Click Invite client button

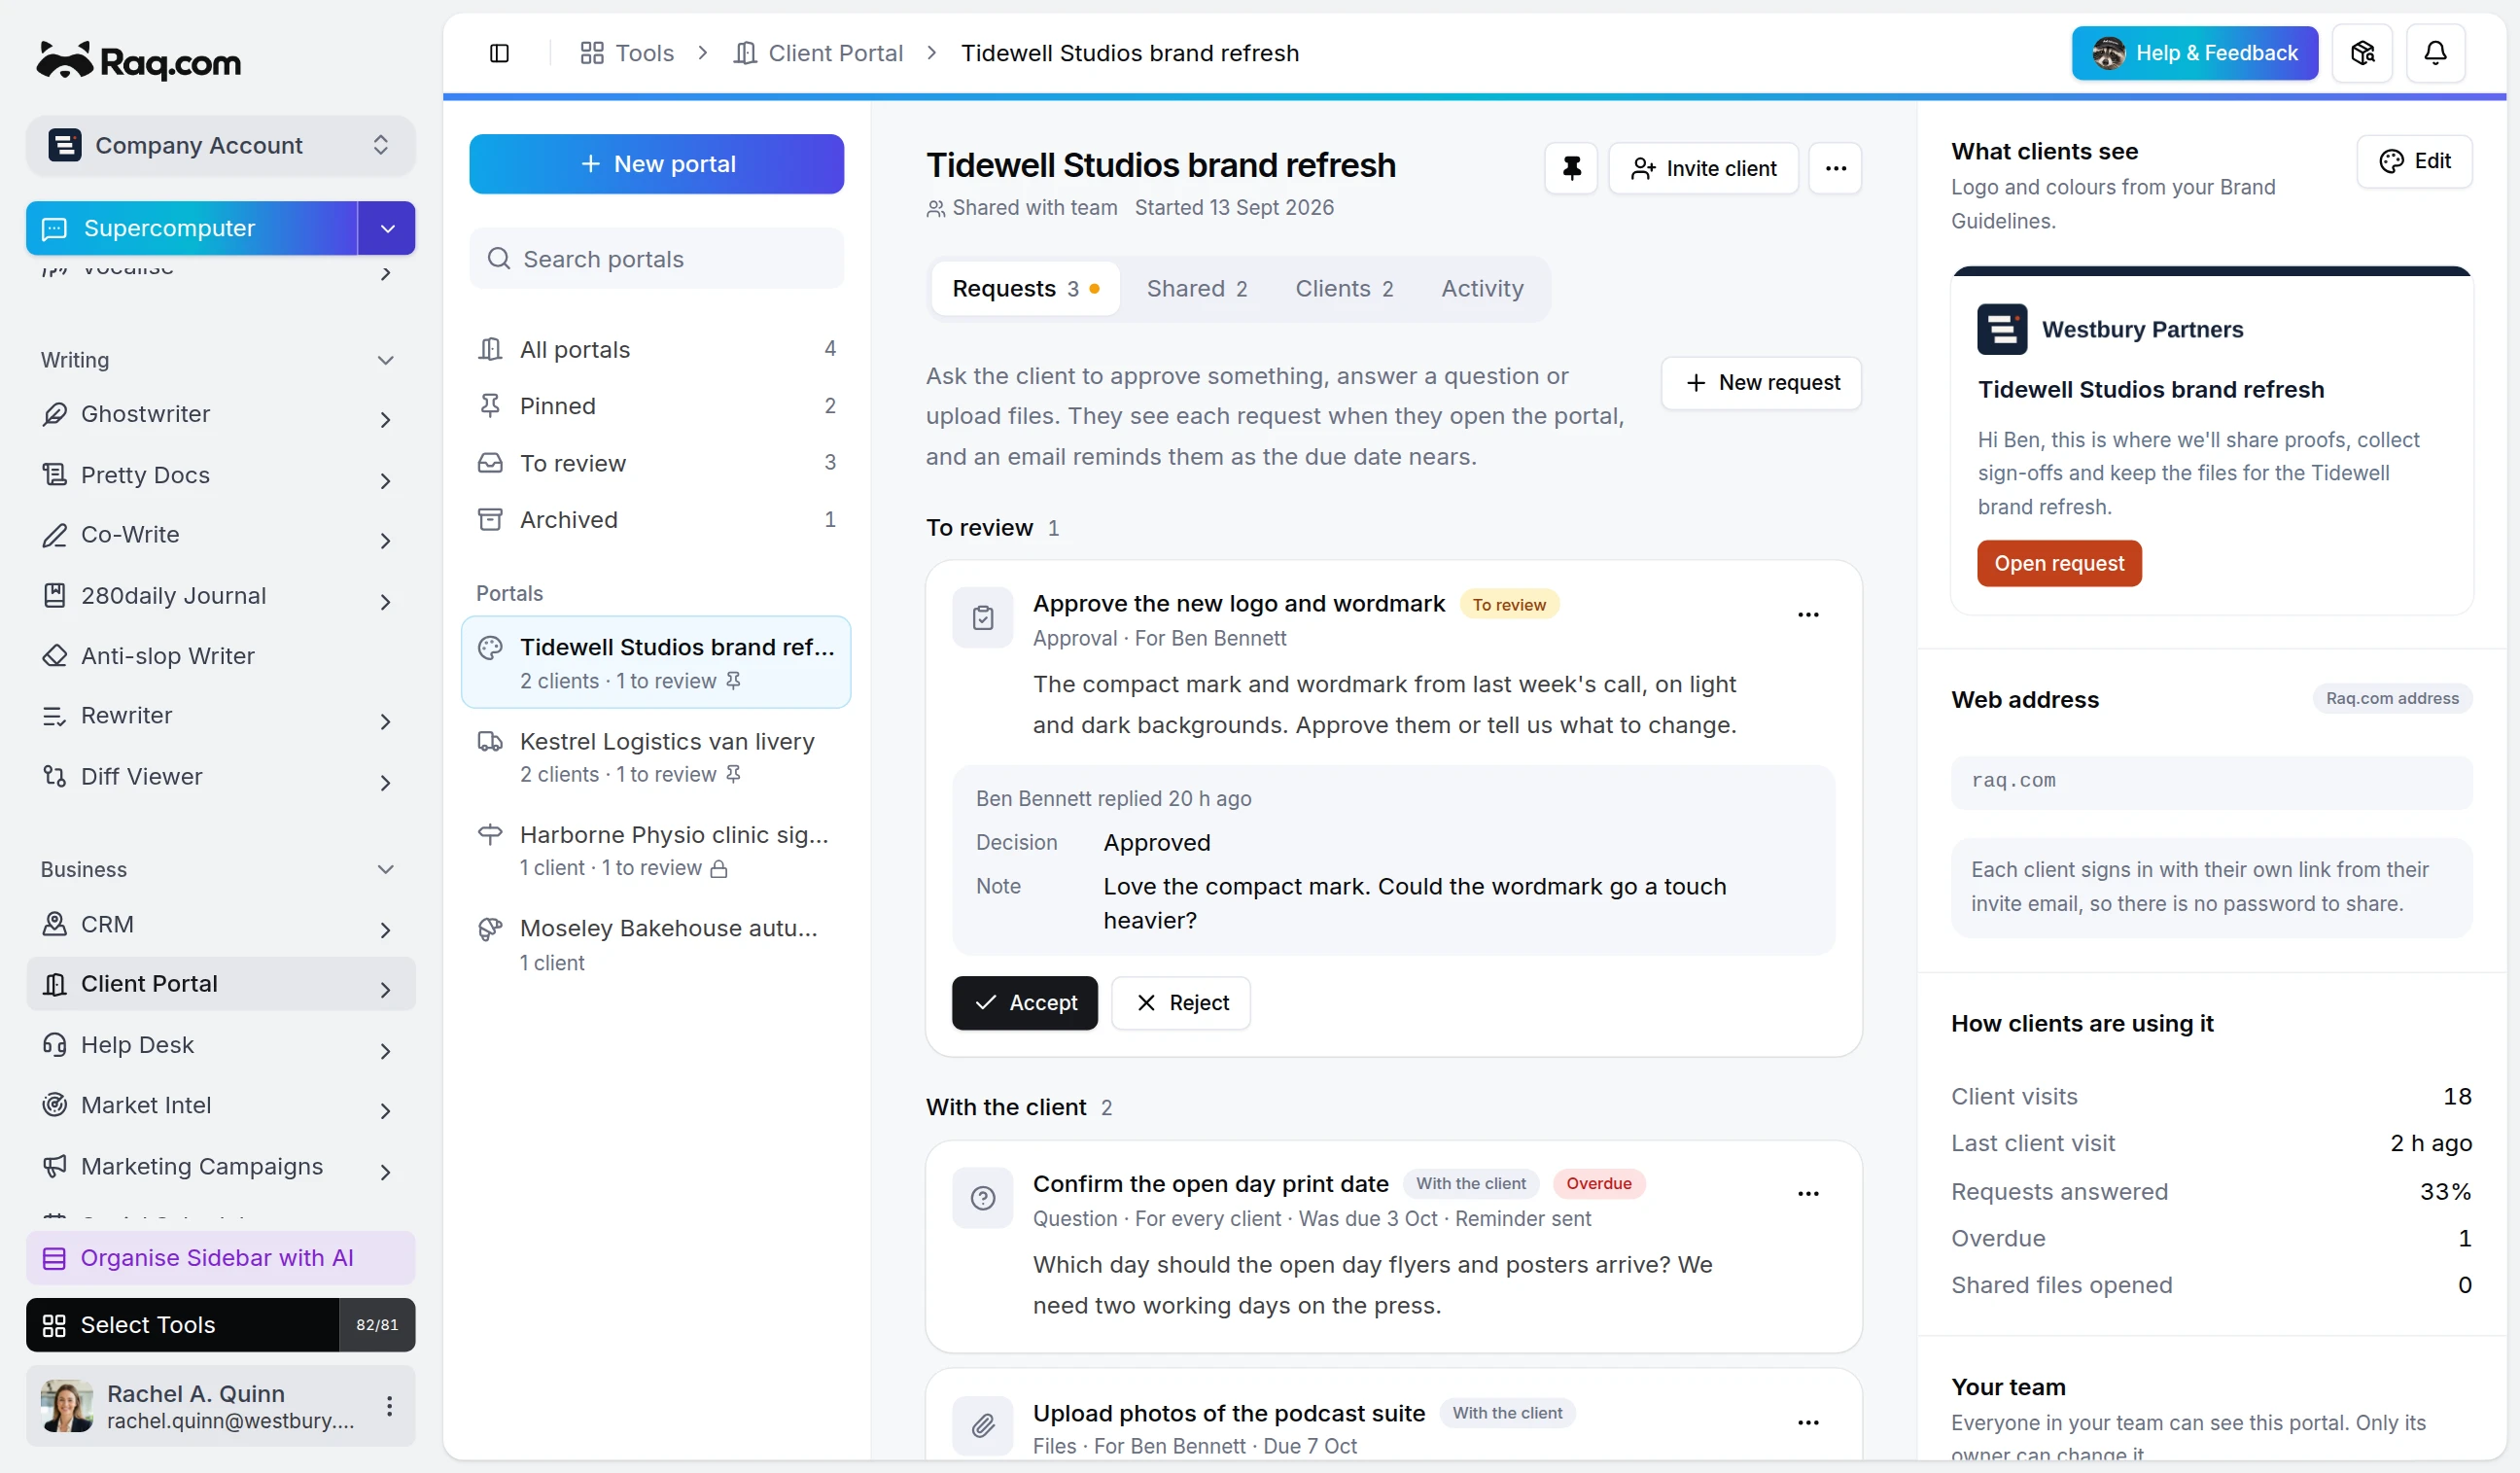pos(1703,168)
